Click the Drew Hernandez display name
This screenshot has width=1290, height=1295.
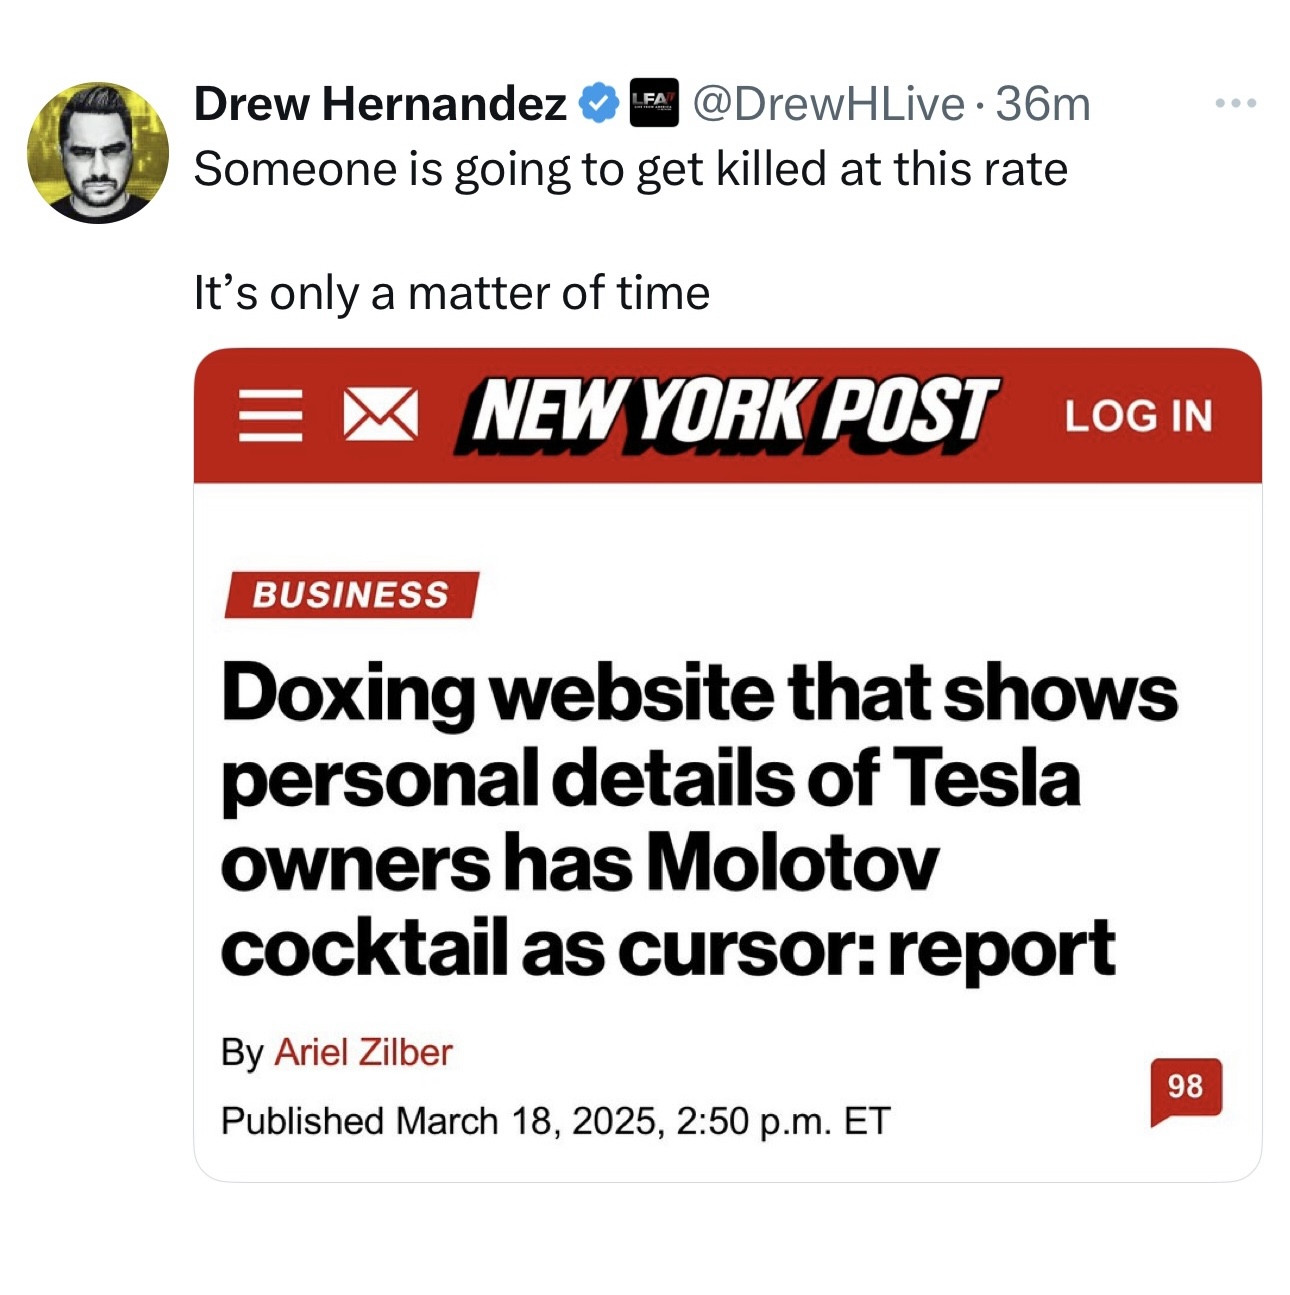click(379, 104)
